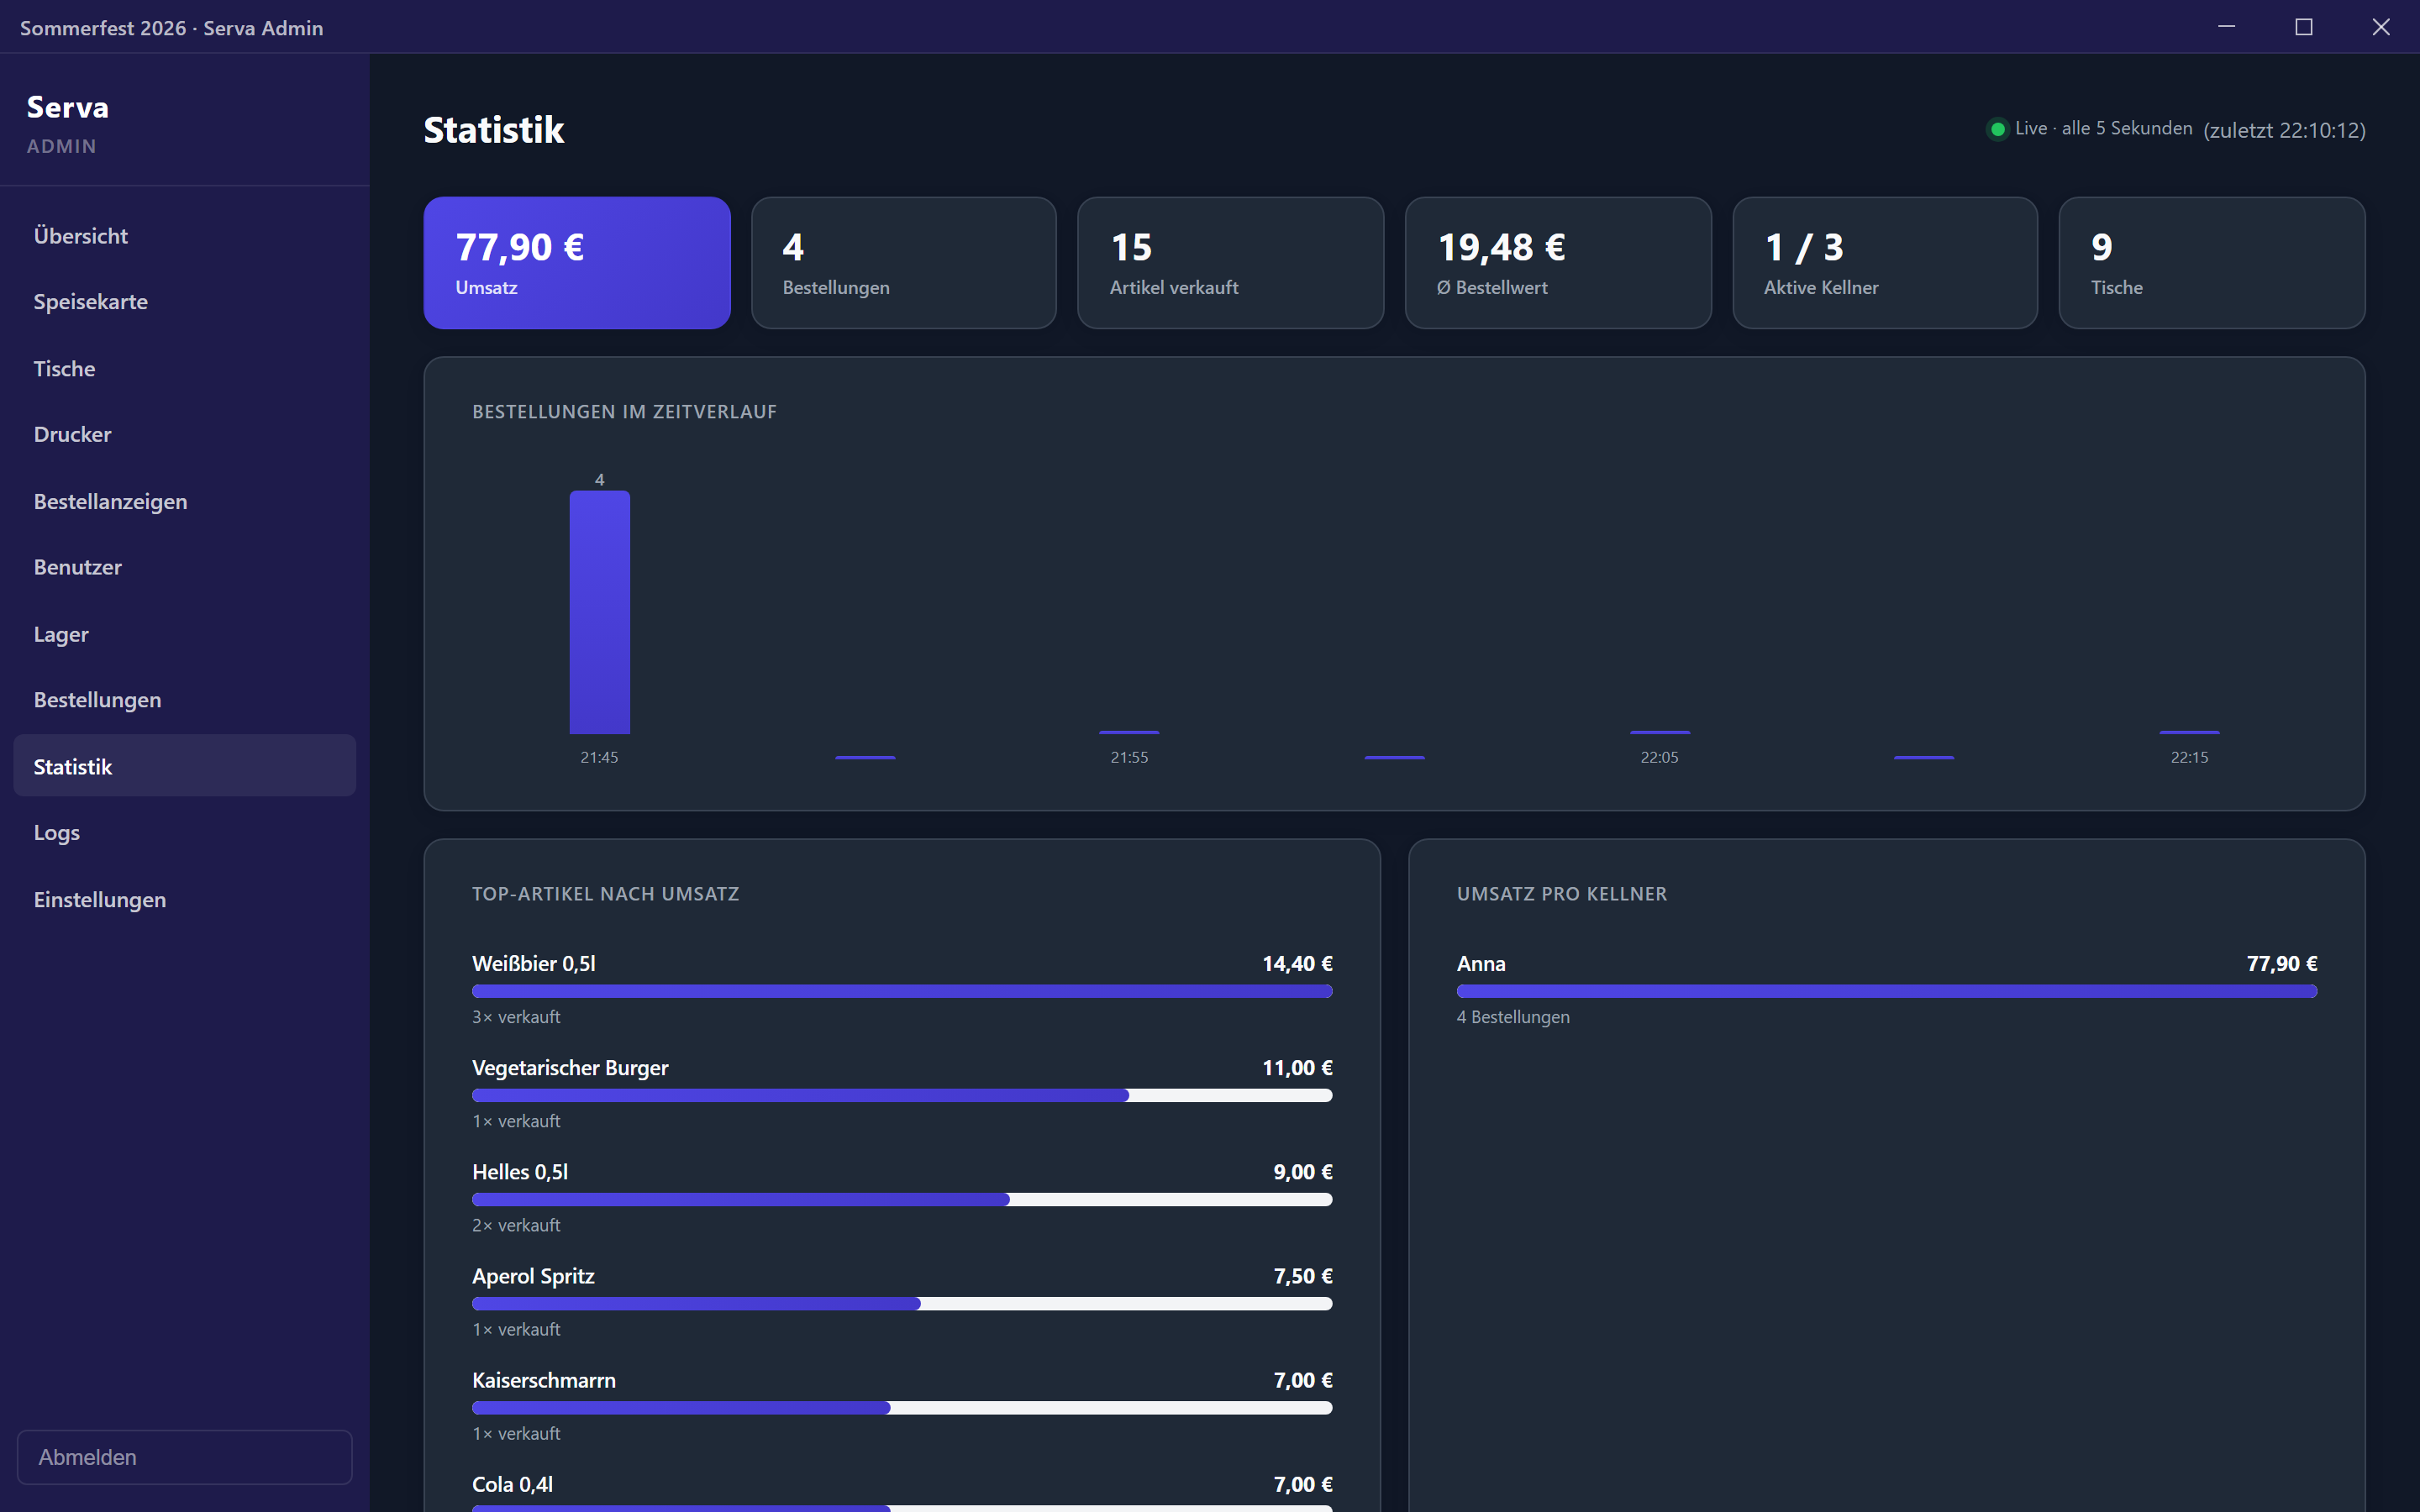This screenshot has height=1512, width=2420.
Task: Maximize the Serva Admin window
Action: pyautogui.click(x=2304, y=27)
